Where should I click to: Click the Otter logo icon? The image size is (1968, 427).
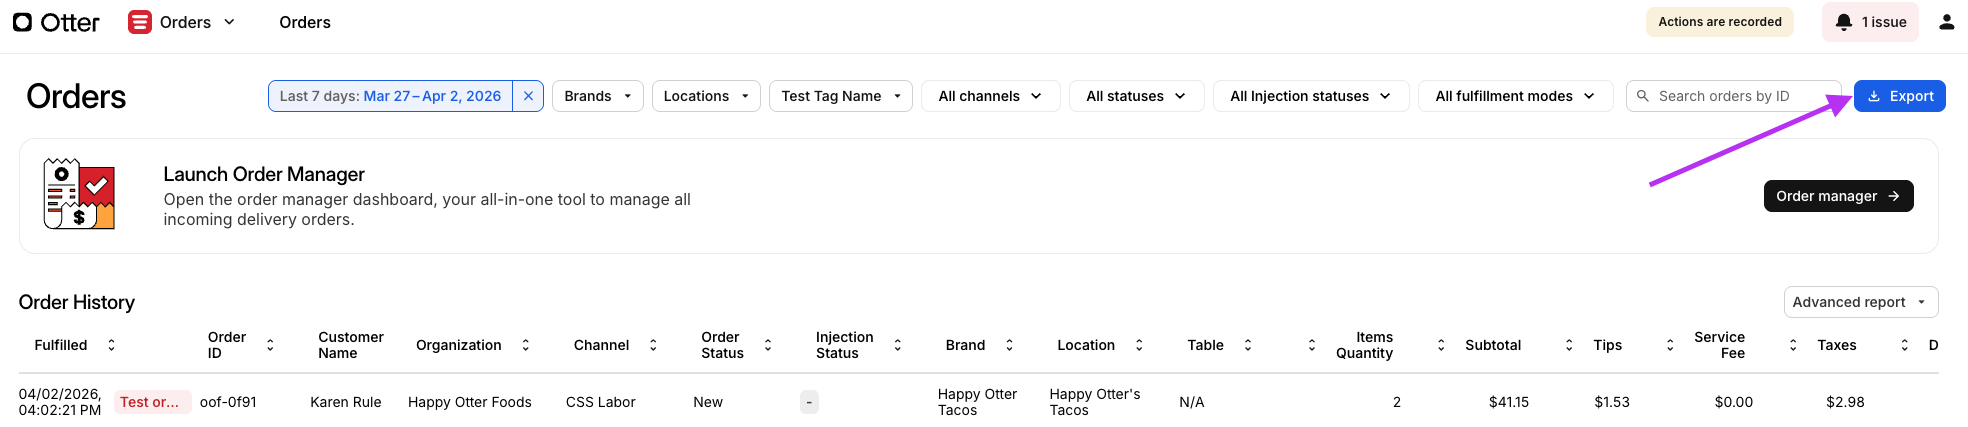[22, 22]
